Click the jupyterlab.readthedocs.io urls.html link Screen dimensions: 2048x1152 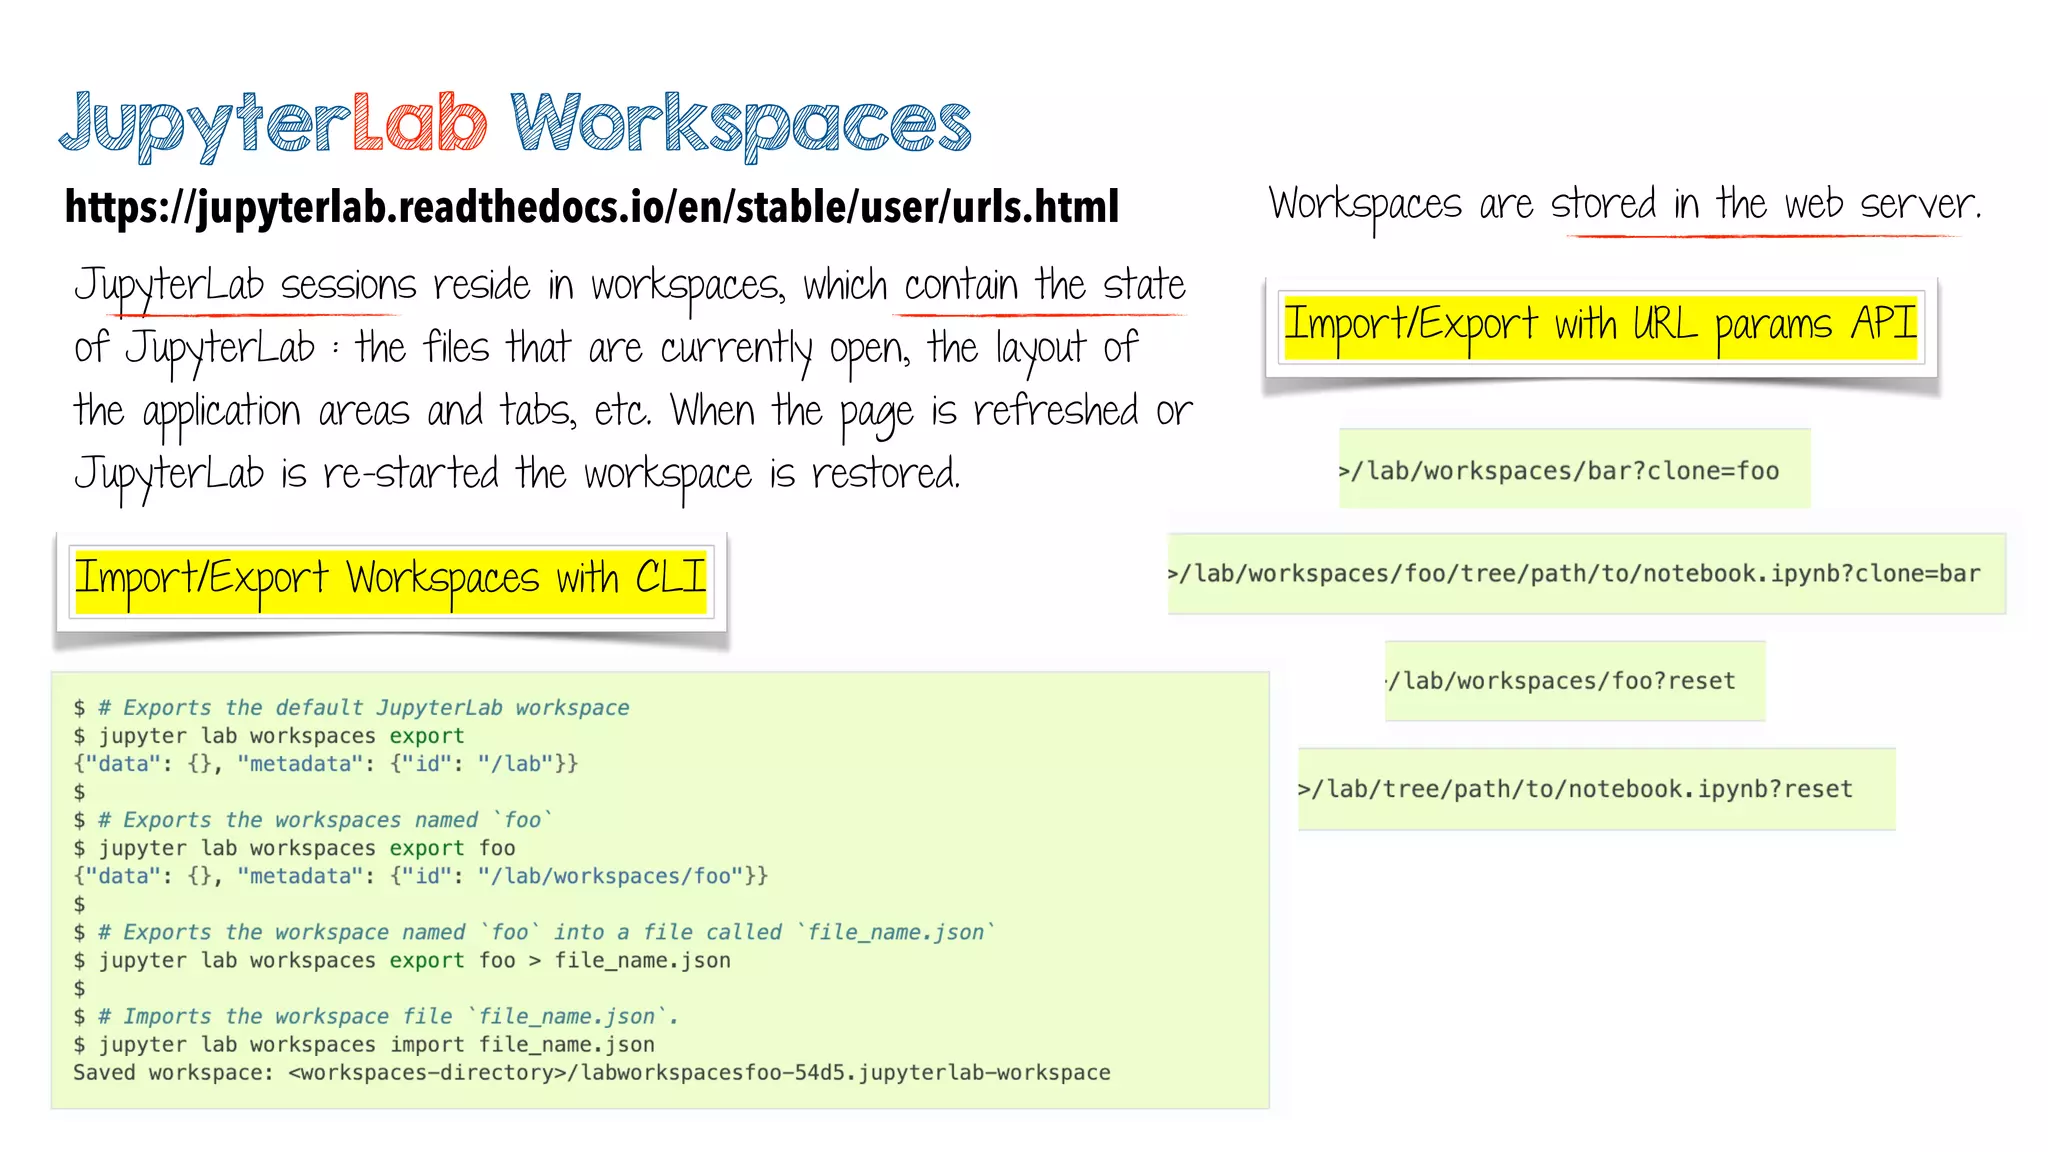tap(592, 207)
